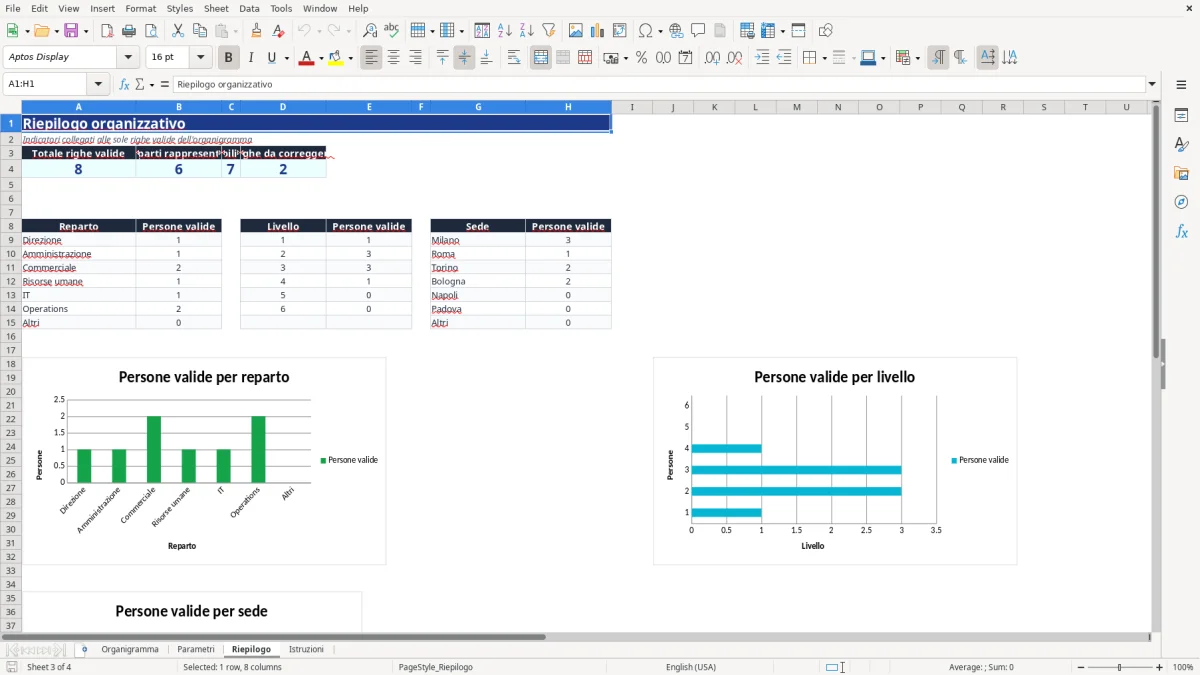Click the English (USA) language status
Screen dimensions: 1200x675
coord(691,667)
